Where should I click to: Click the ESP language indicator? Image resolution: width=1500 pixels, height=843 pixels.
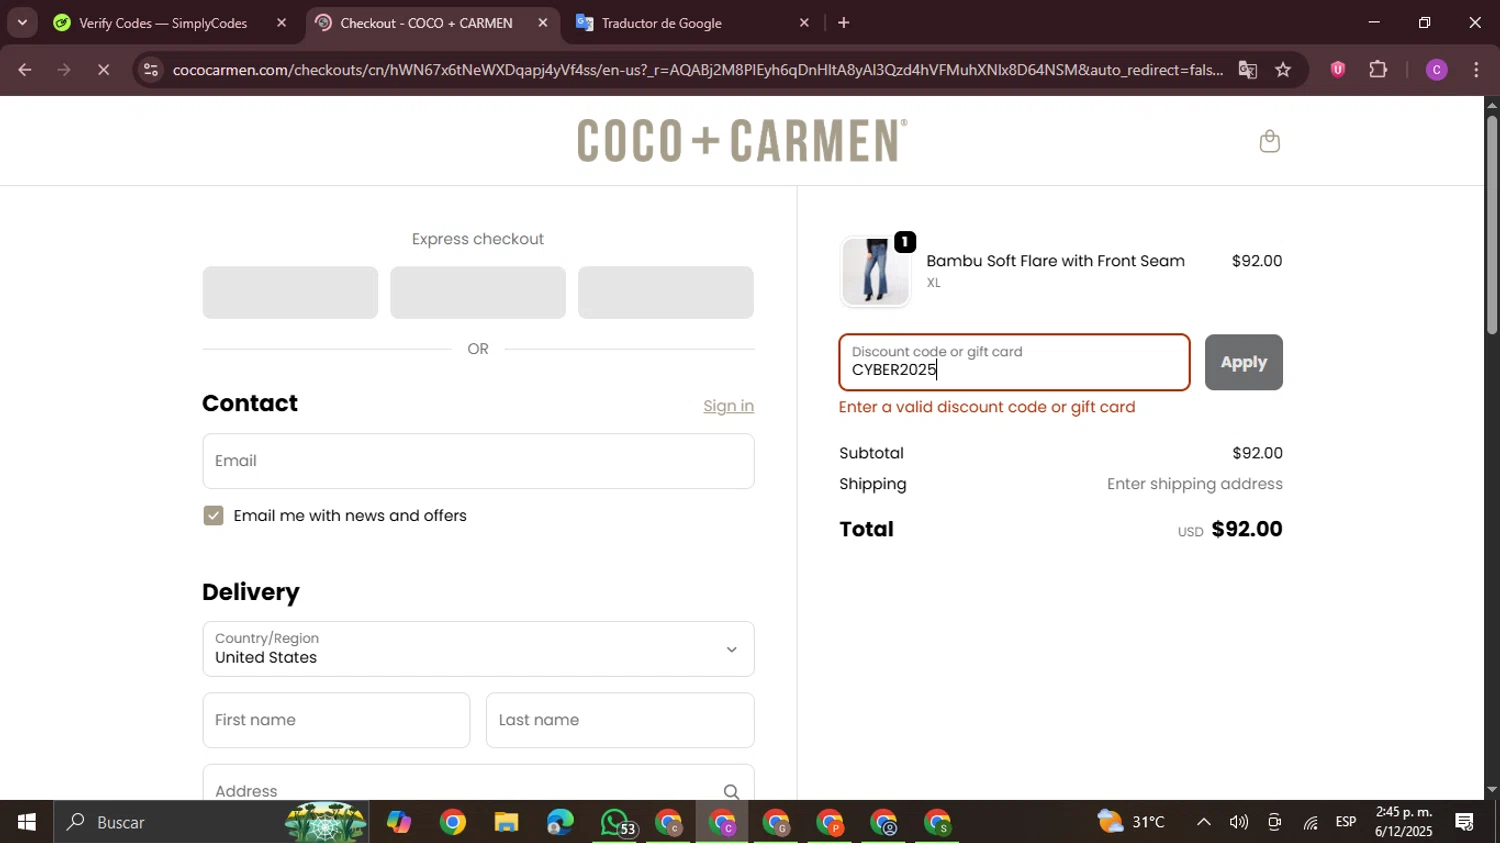(1346, 822)
